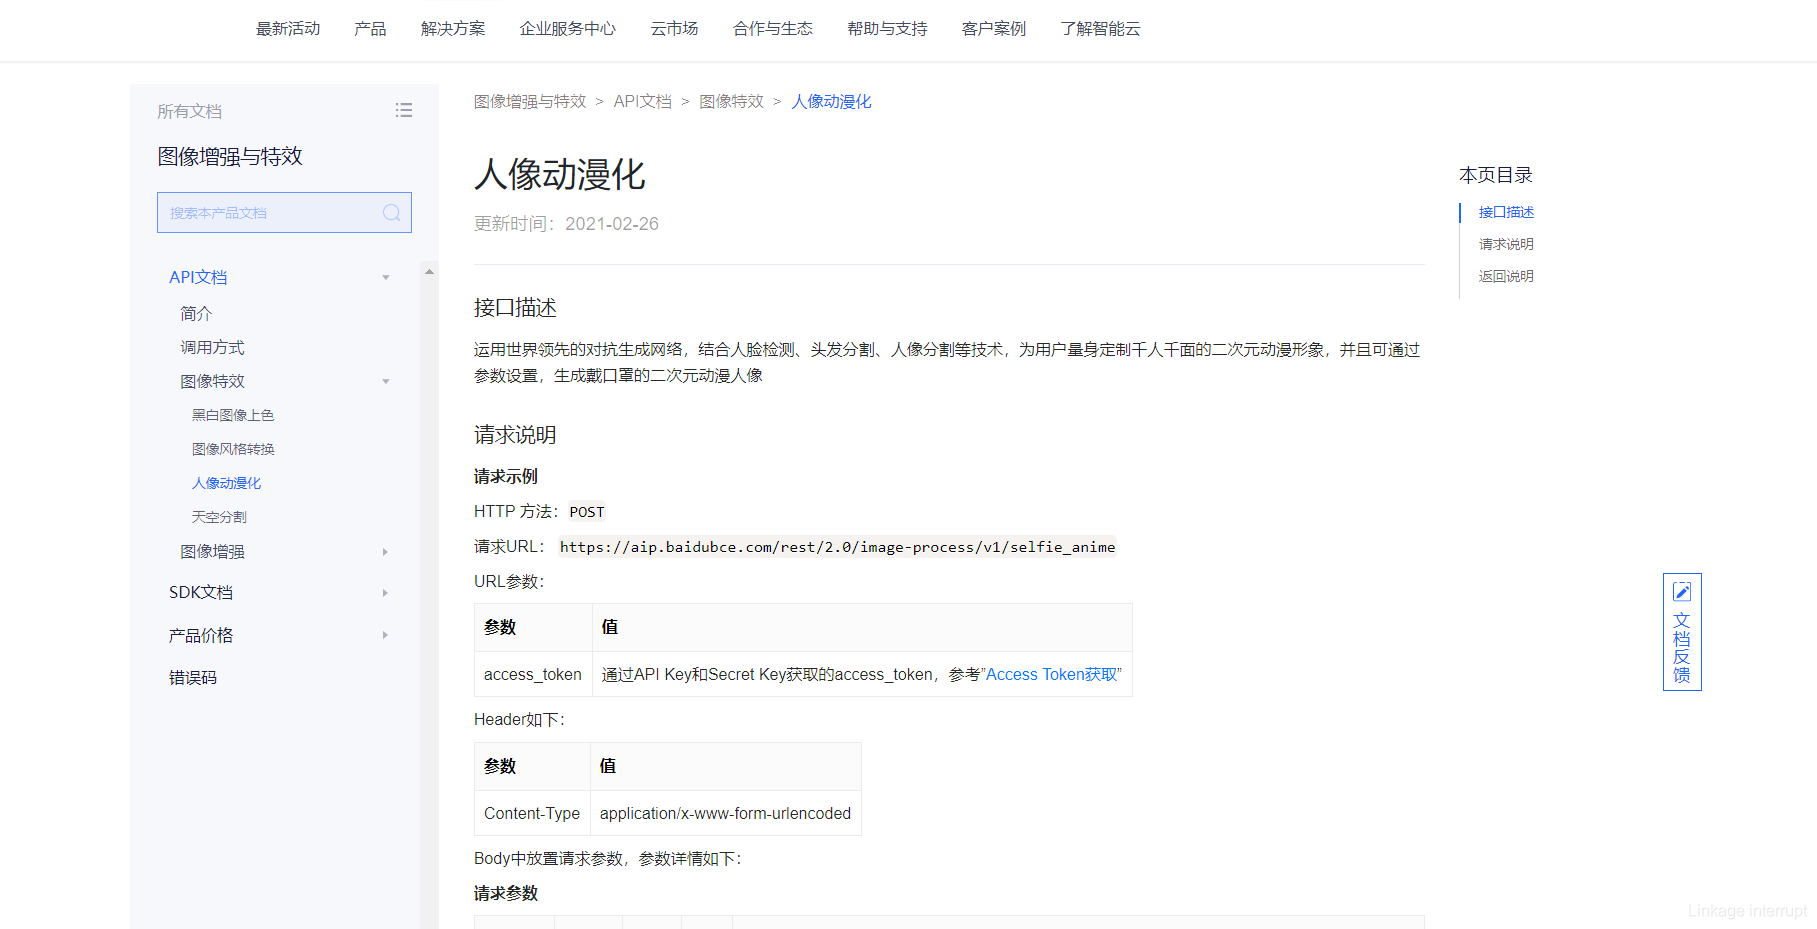The height and width of the screenshot is (929, 1817).
Task: Open the 云市场 menu
Action: (x=674, y=29)
